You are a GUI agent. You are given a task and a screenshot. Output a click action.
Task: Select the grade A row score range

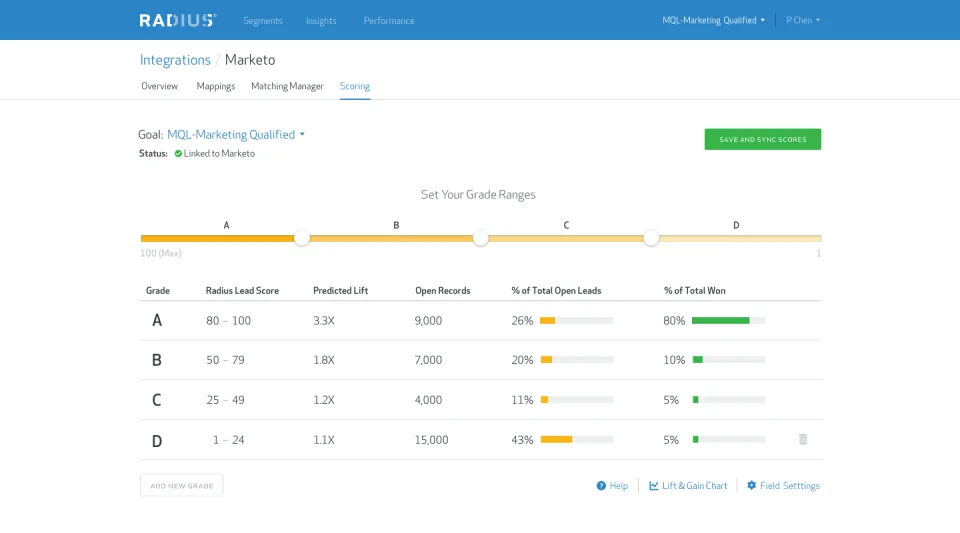tap(228, 321)
